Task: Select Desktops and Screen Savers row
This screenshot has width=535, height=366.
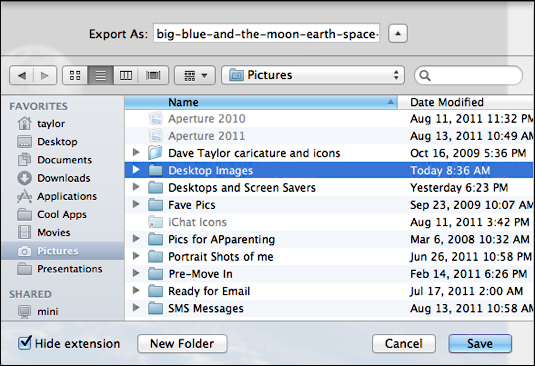Action: (x=329, y=188)
